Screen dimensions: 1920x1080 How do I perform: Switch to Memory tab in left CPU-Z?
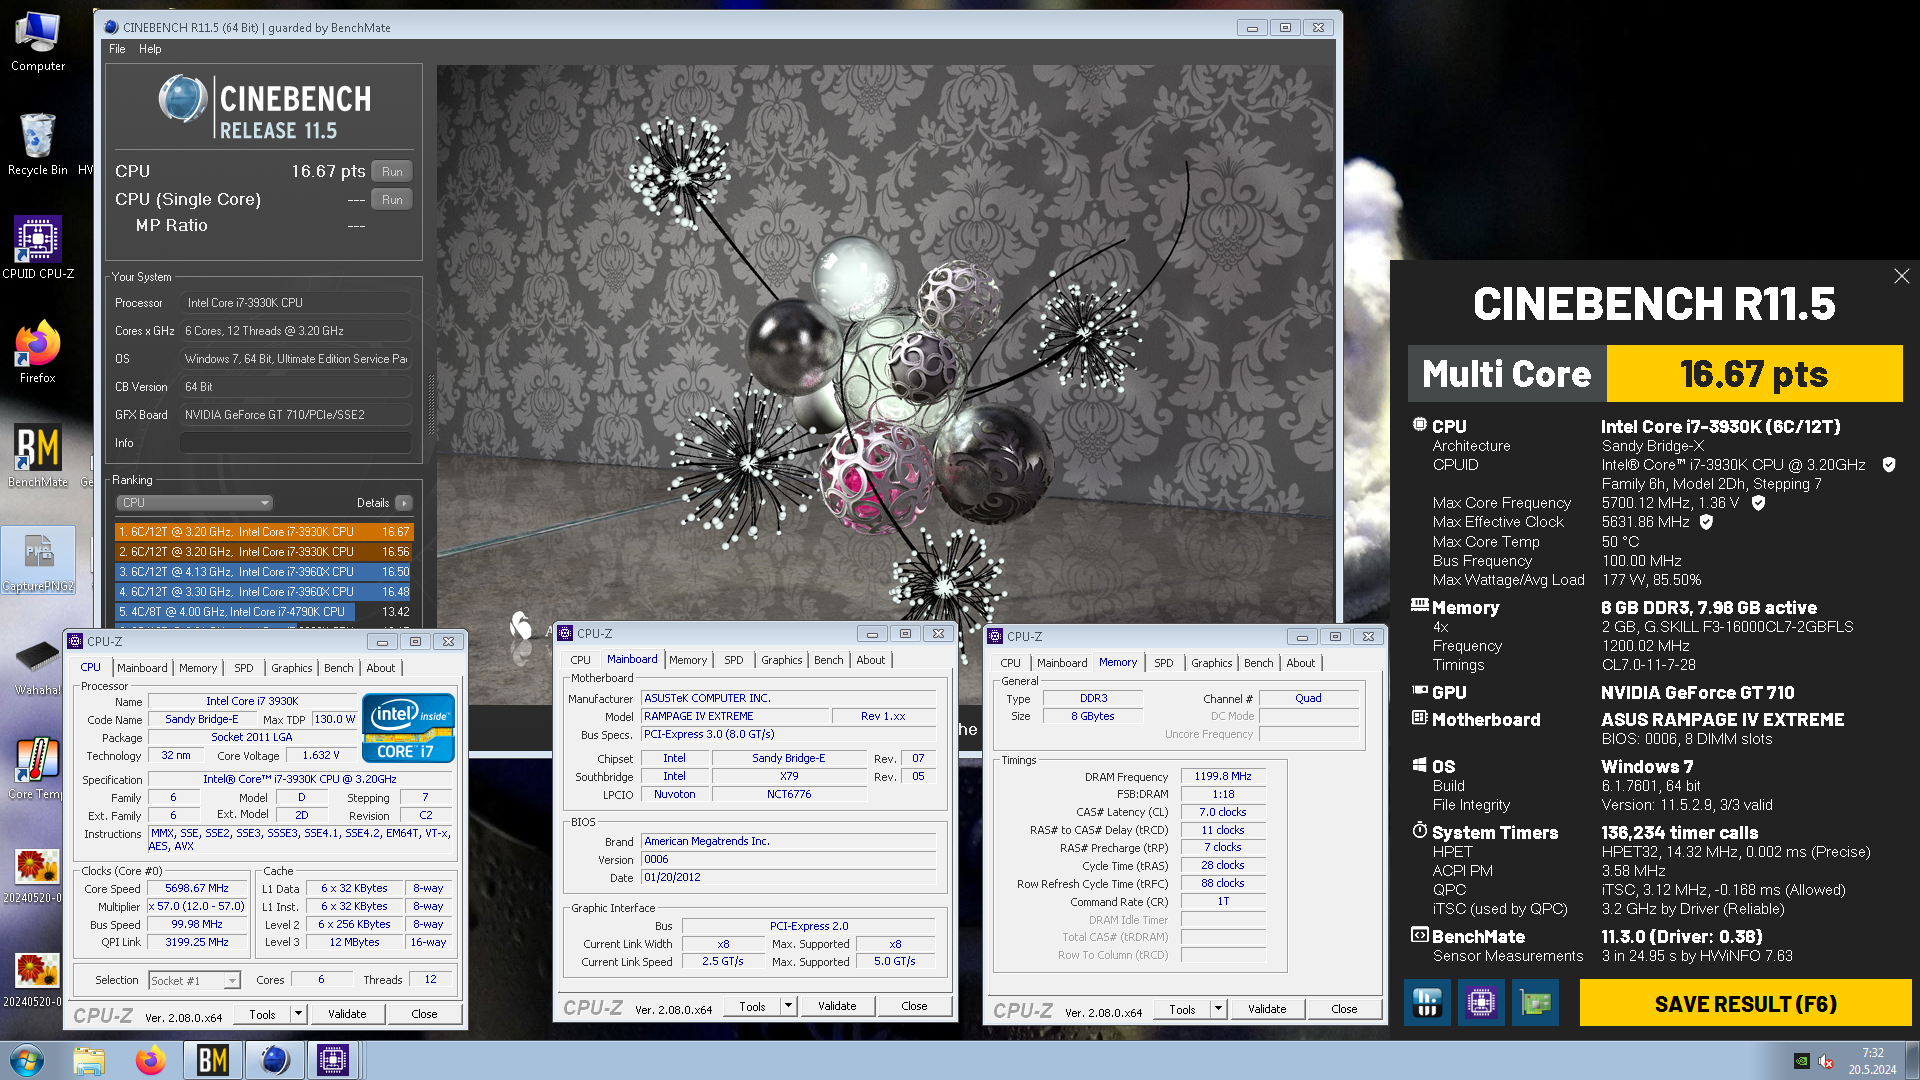click(x=198, y=668)
